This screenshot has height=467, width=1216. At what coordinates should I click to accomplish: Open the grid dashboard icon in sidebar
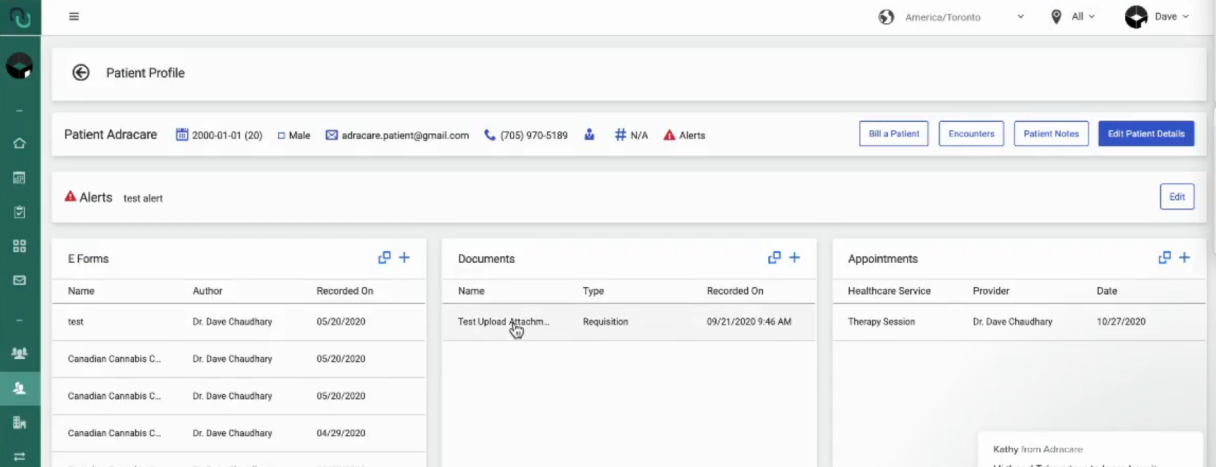click(19, 246)
